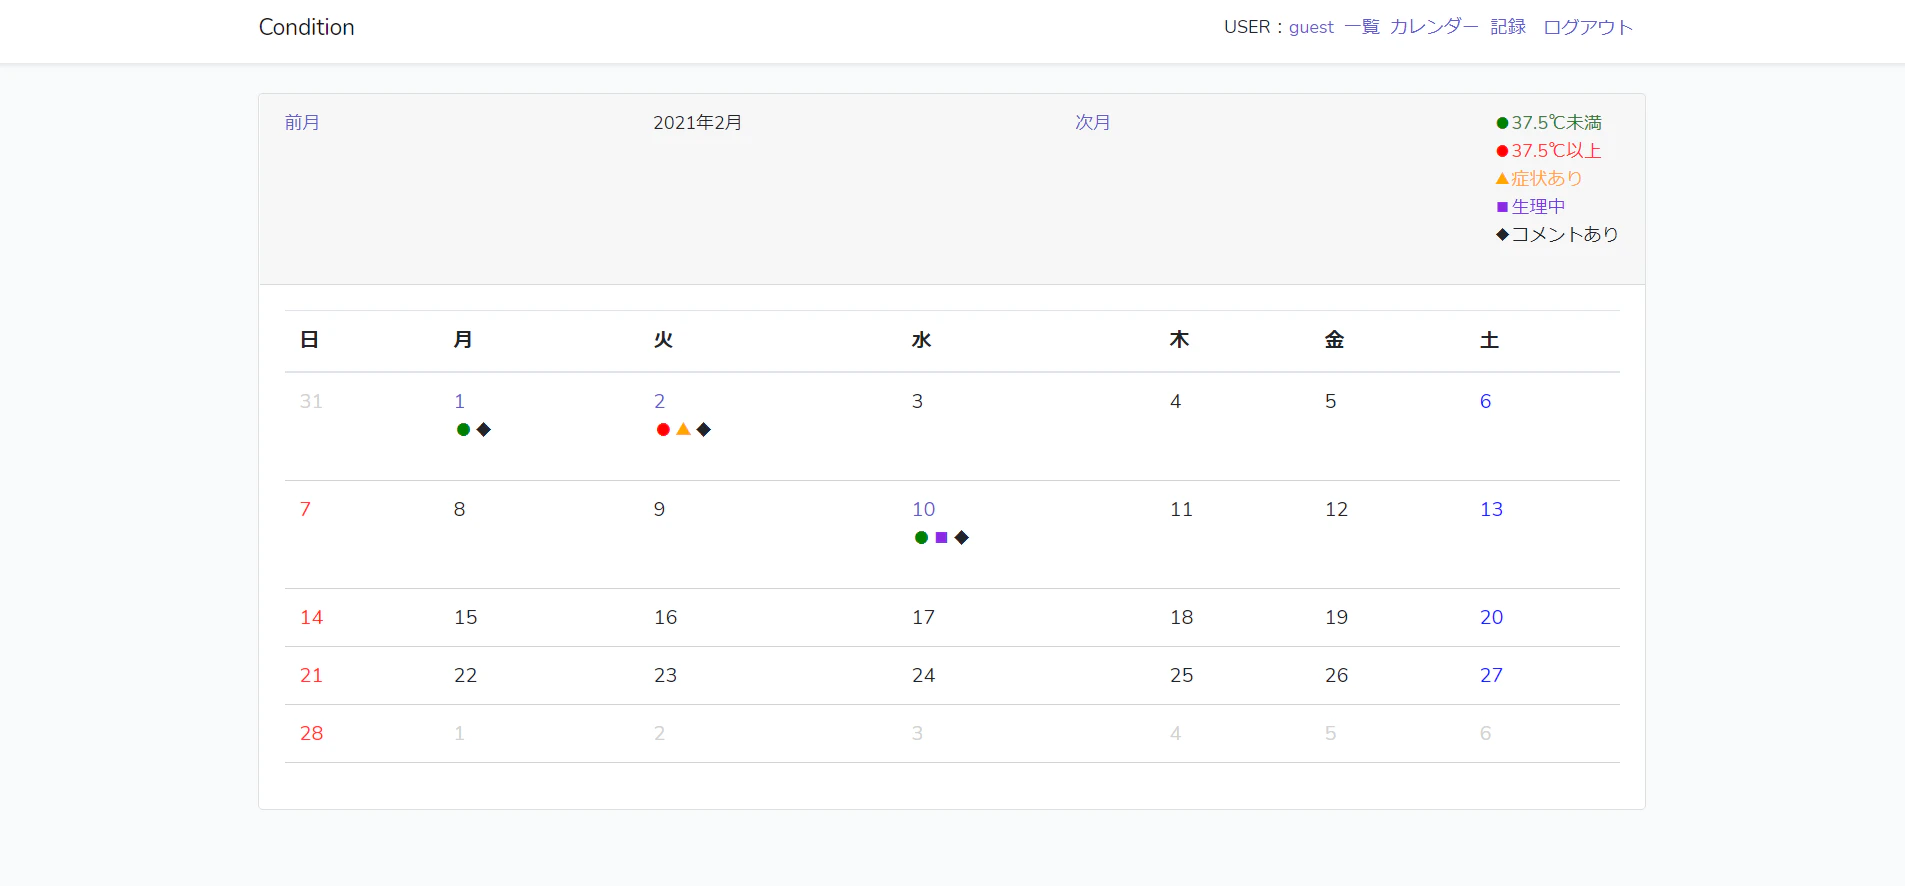This screenshot has height=886, width=1905.
Task: Select Saturday February 6 date
Action: pos(1486,401)
